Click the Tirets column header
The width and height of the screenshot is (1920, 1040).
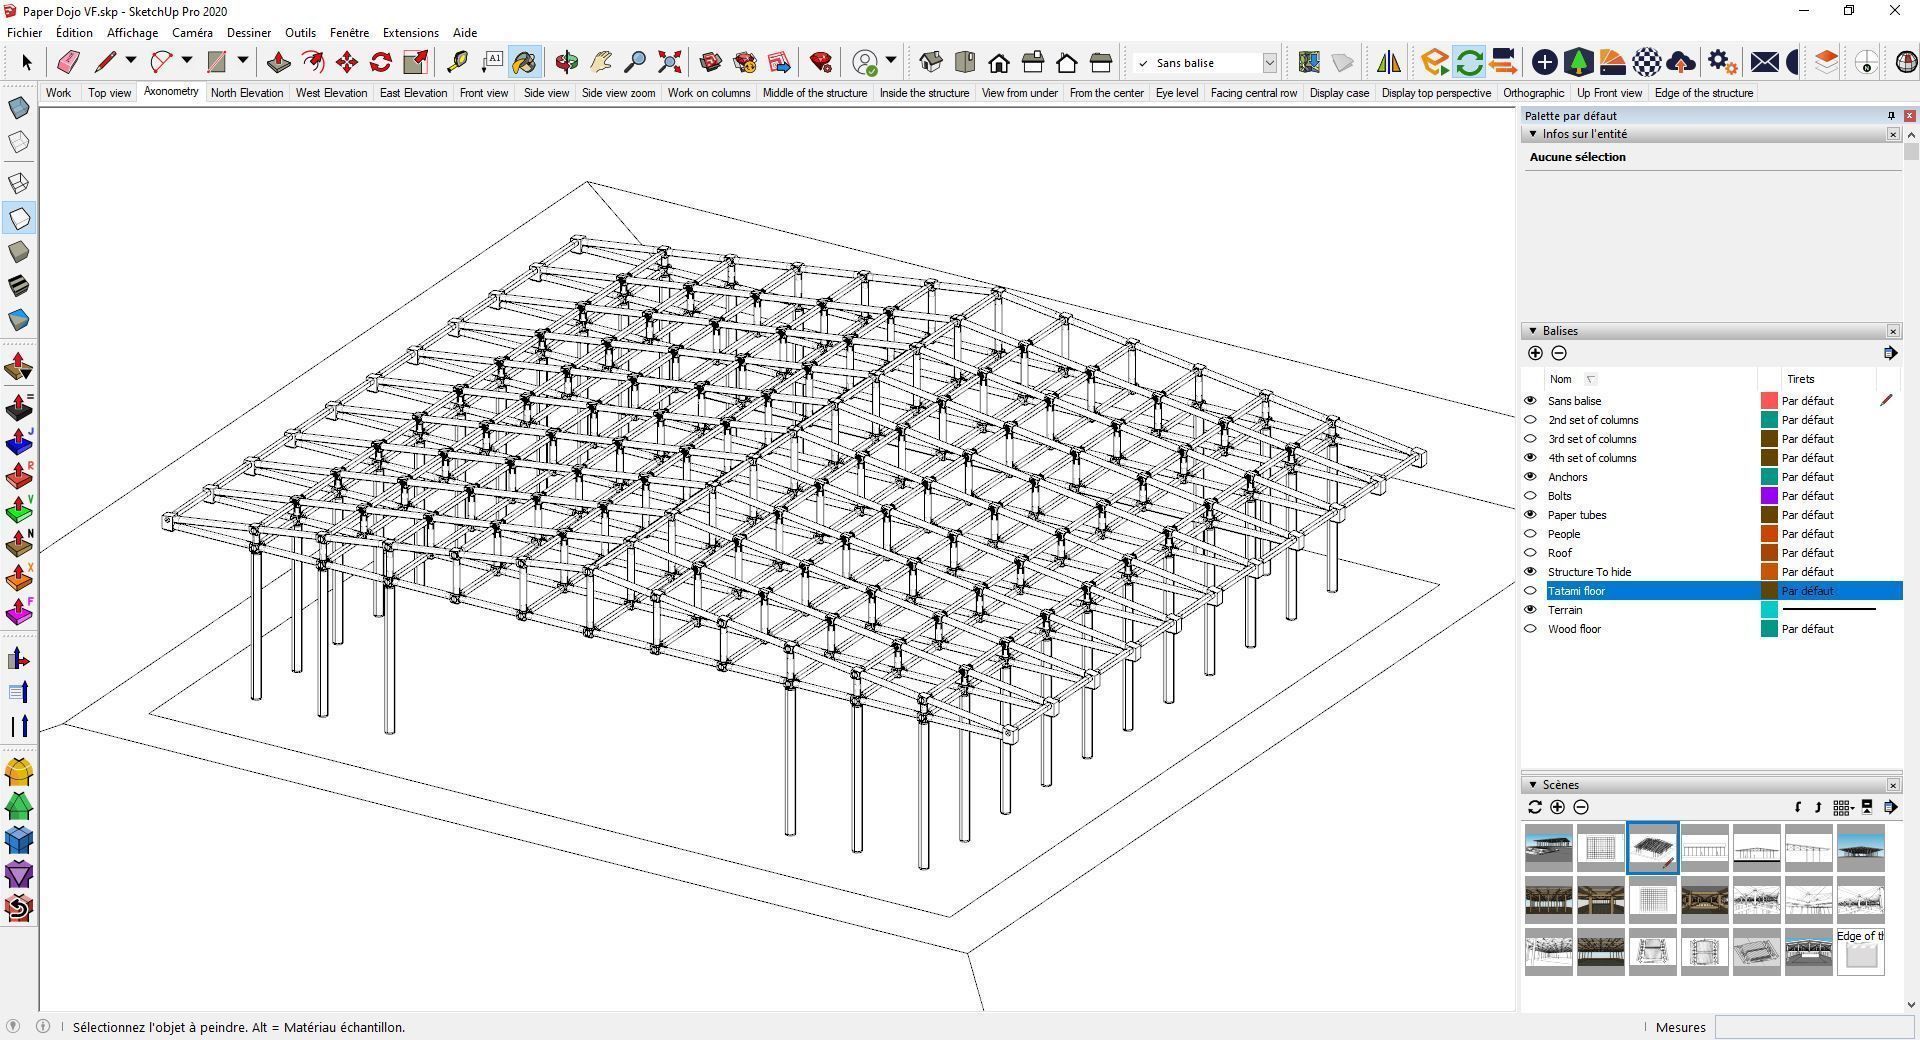coord(1800,379)
